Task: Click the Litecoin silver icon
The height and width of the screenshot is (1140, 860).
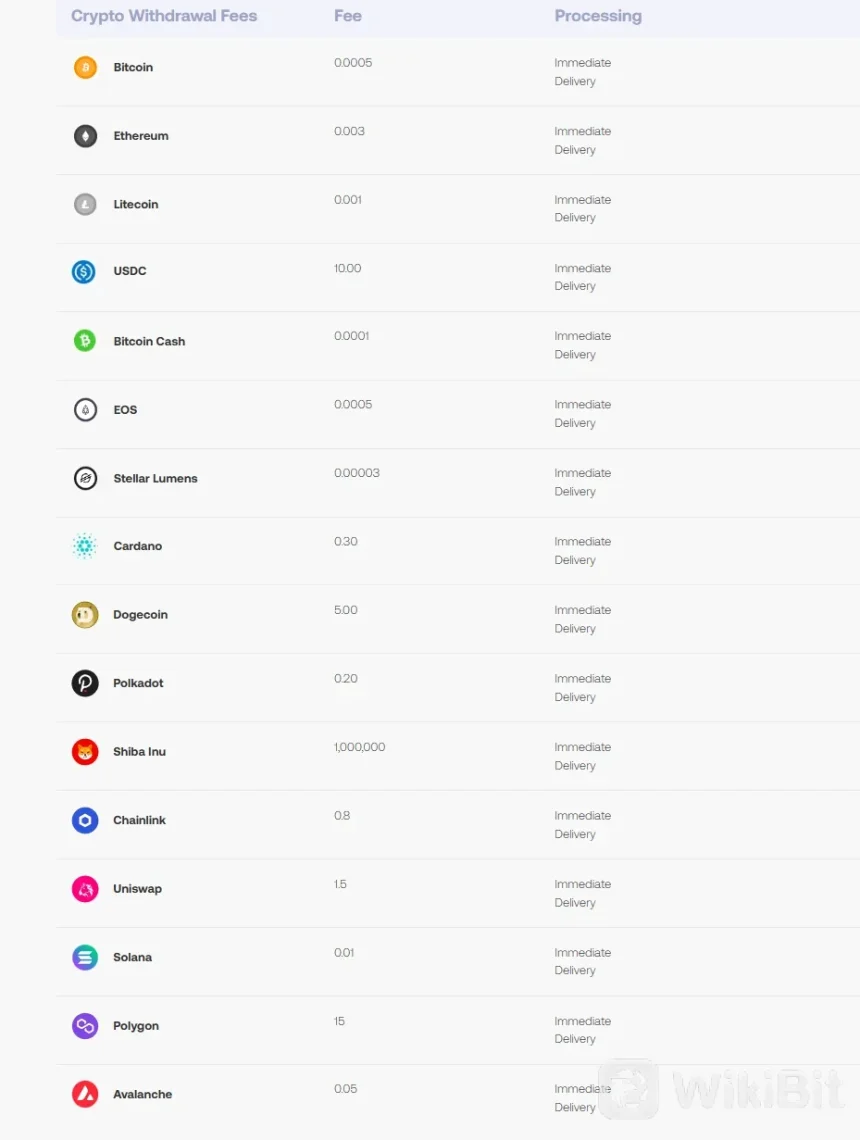Action: click(x=85, y=204)
